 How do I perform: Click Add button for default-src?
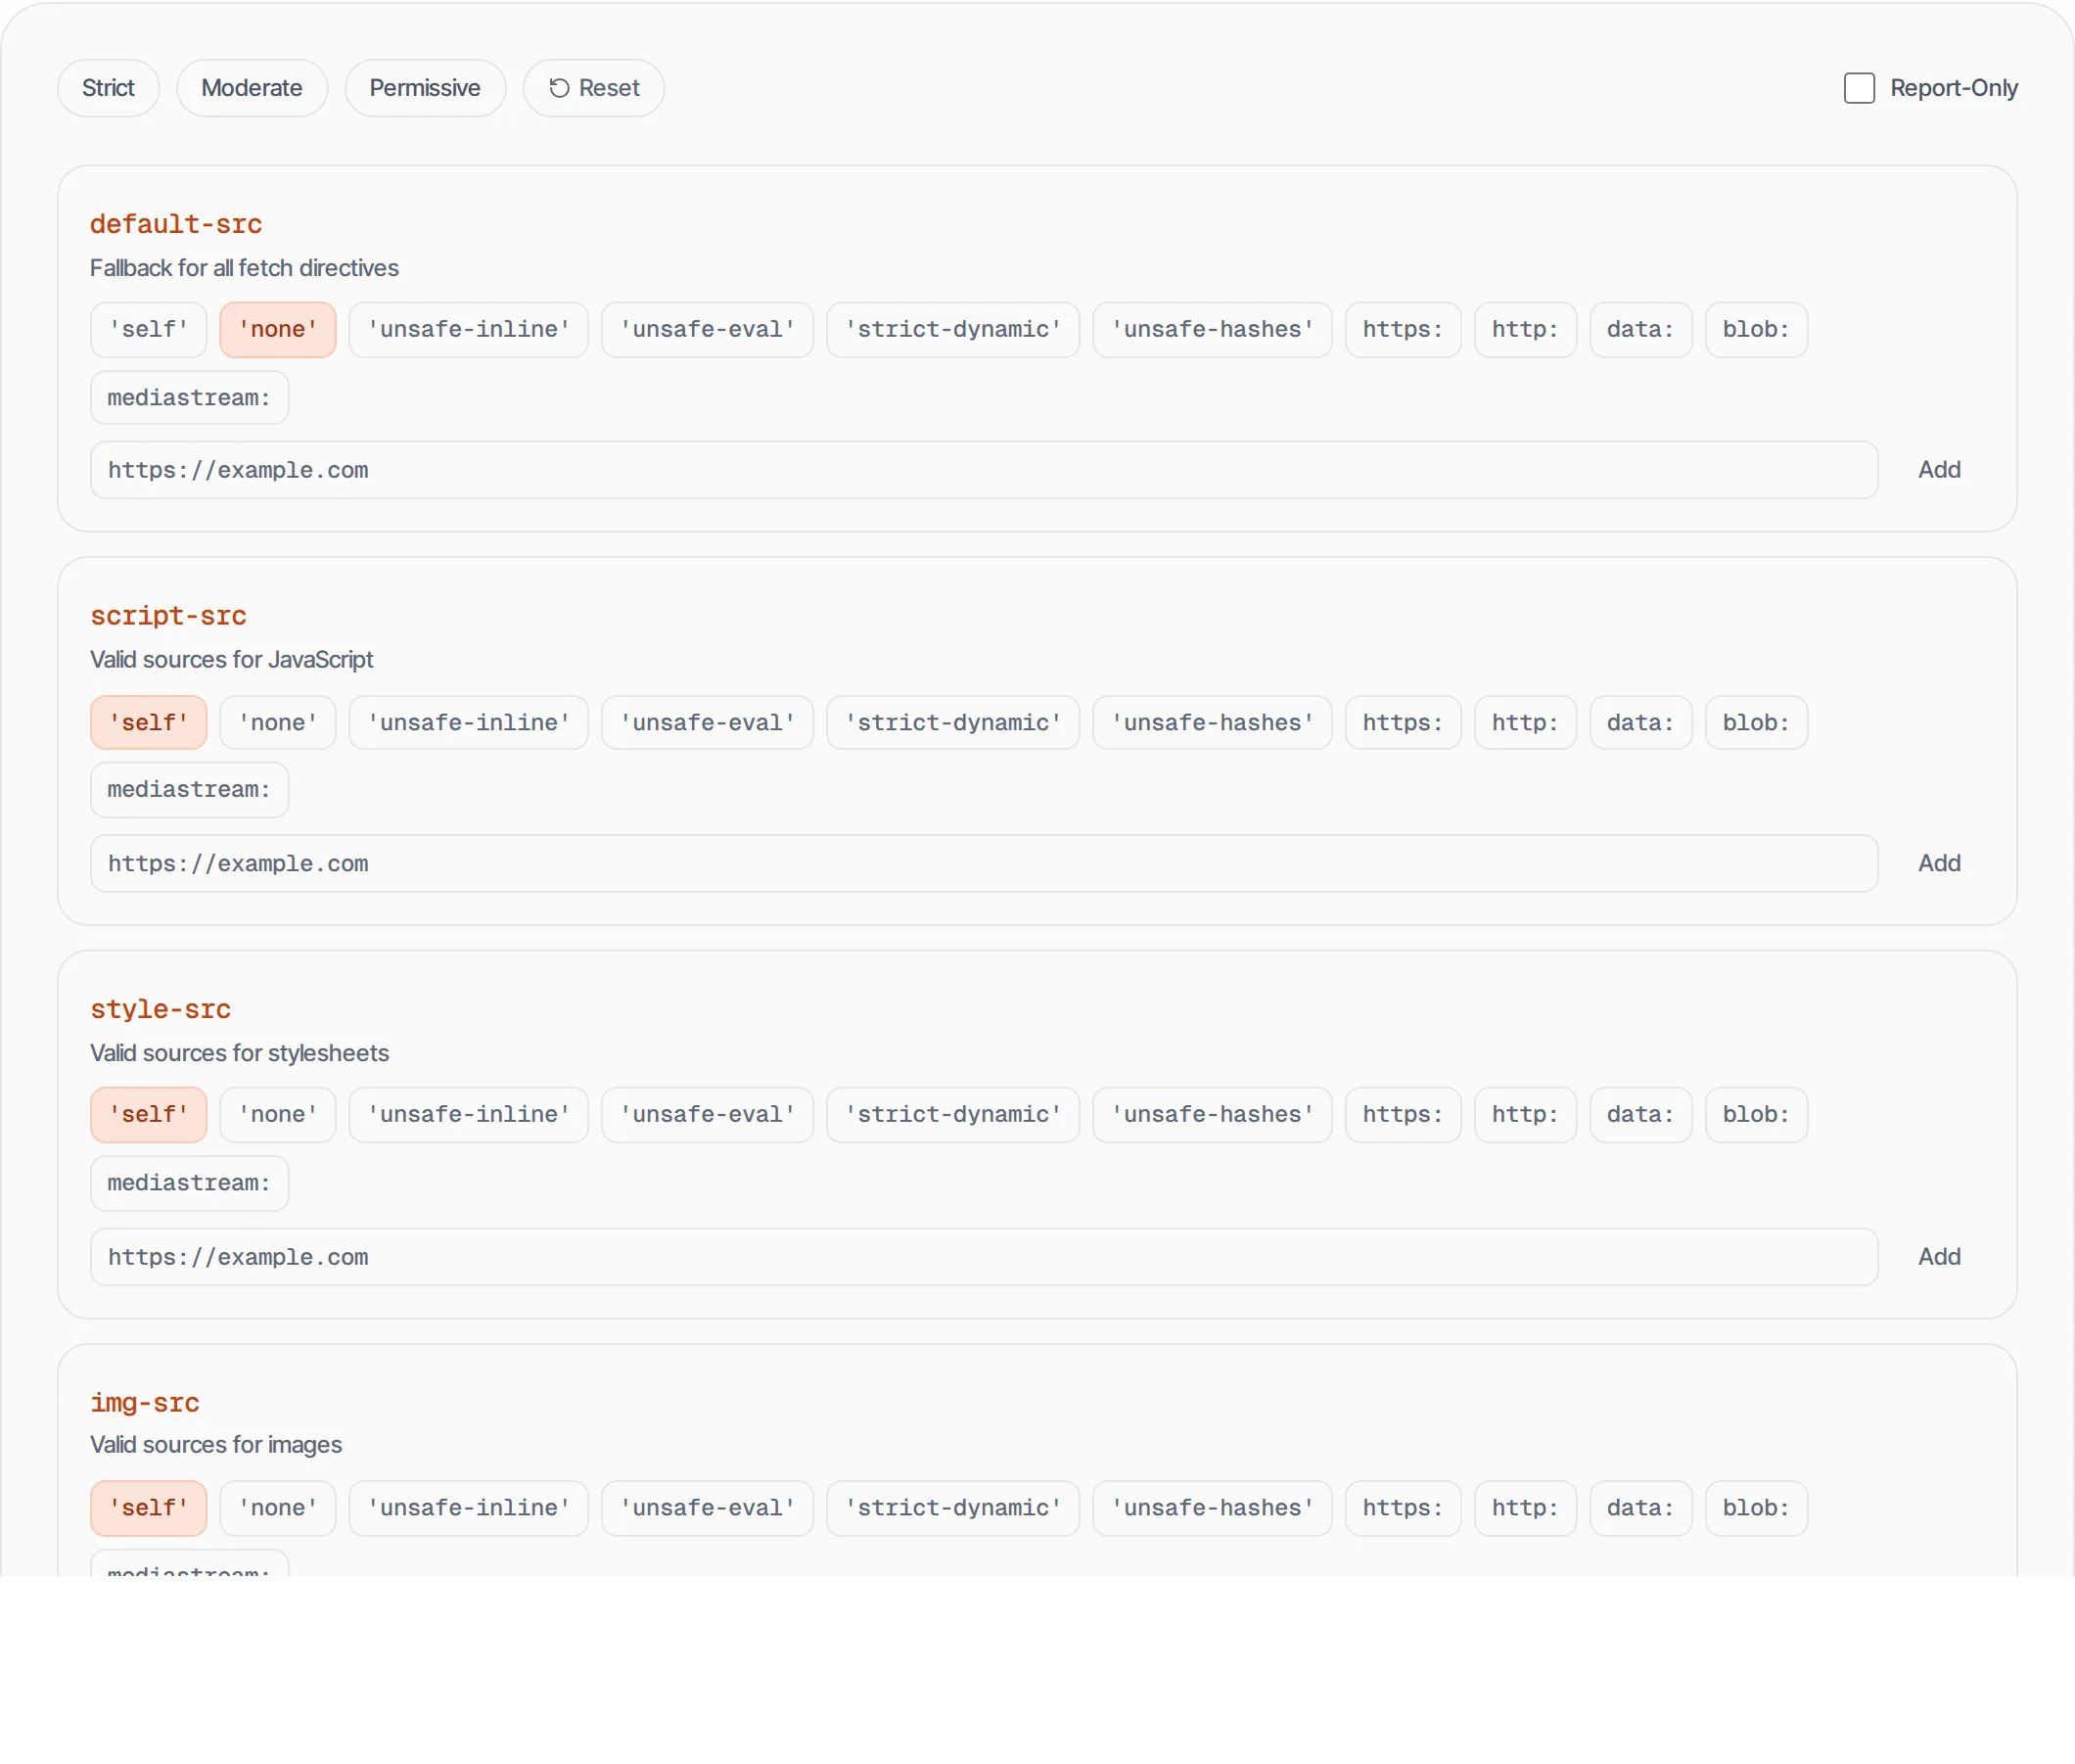[x=1939, y=470]
